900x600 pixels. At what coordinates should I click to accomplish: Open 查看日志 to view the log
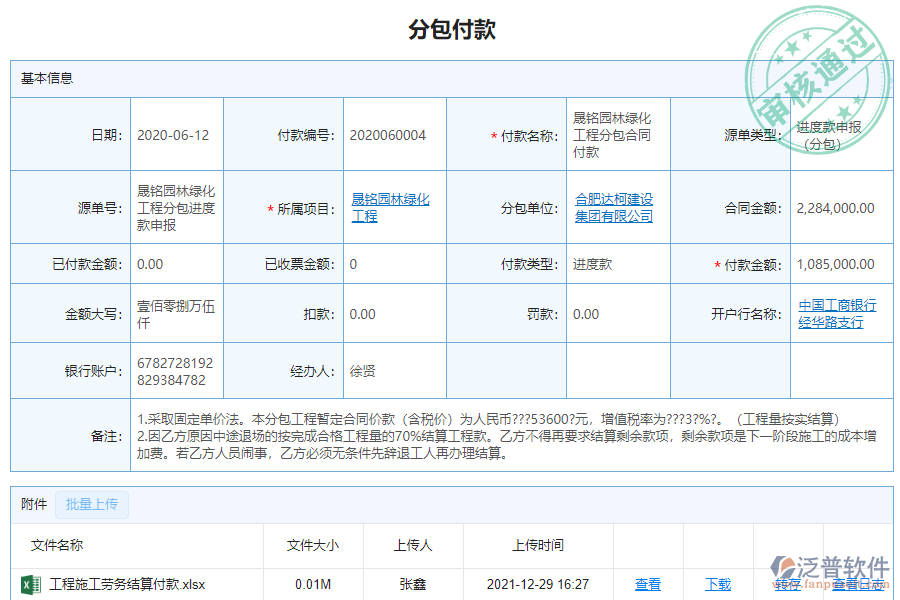coord(857,584)
